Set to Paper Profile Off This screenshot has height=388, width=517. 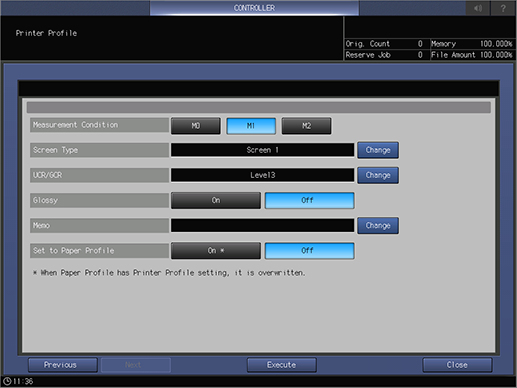coord(309,251)
